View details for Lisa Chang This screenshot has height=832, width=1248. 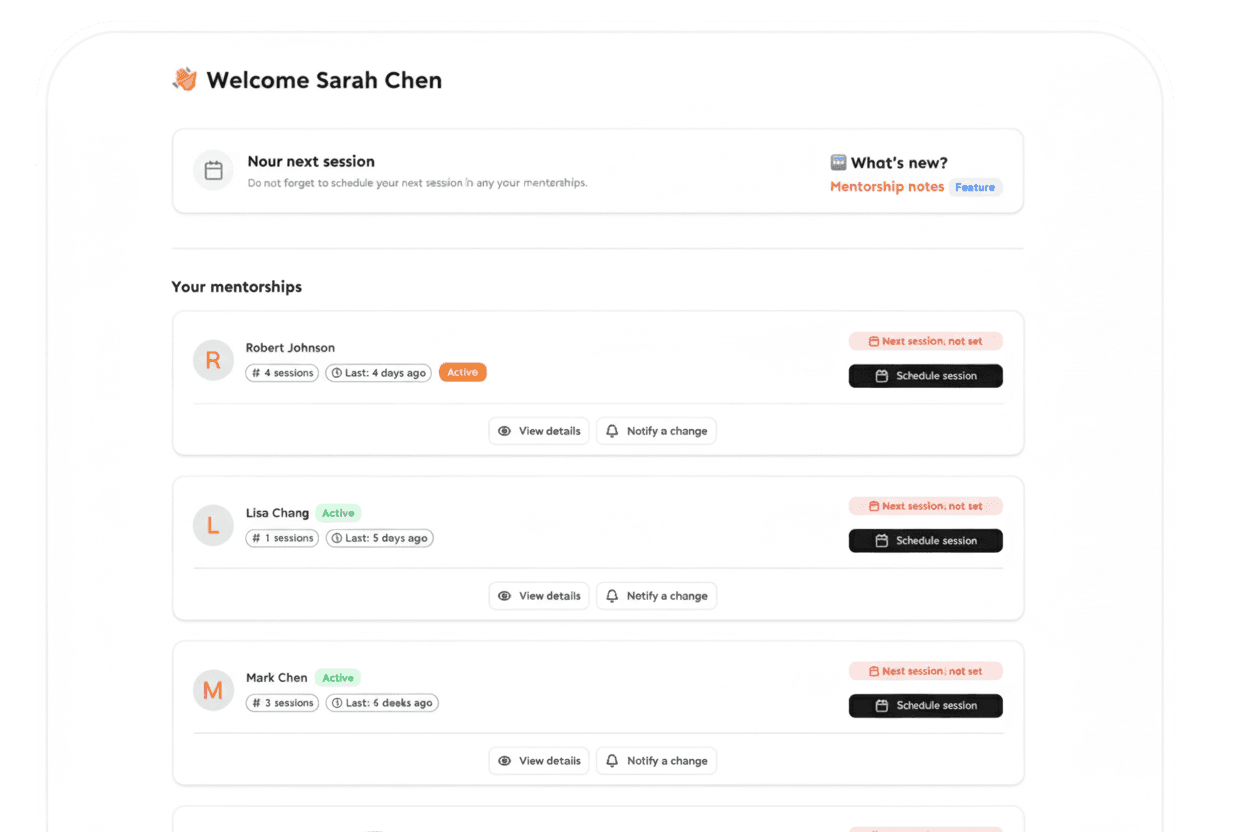pos(539,596)
